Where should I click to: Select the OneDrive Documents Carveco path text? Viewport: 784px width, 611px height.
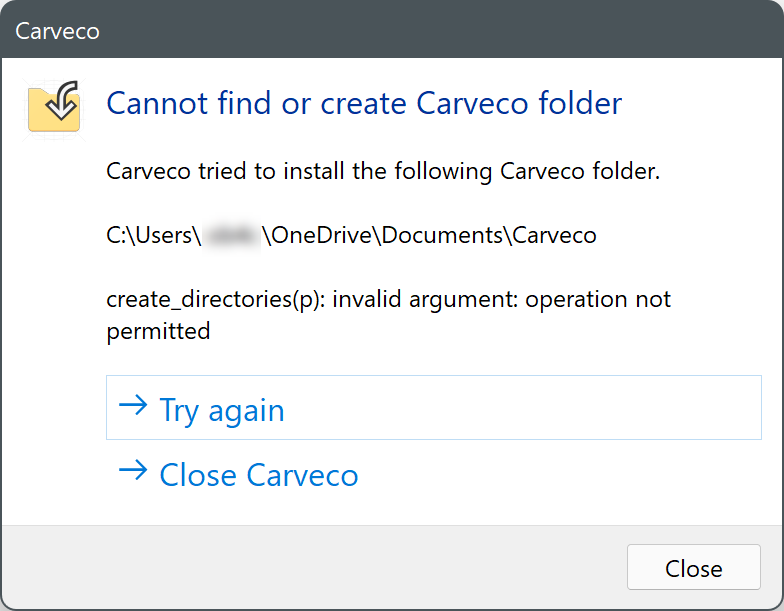pos(352,236)
